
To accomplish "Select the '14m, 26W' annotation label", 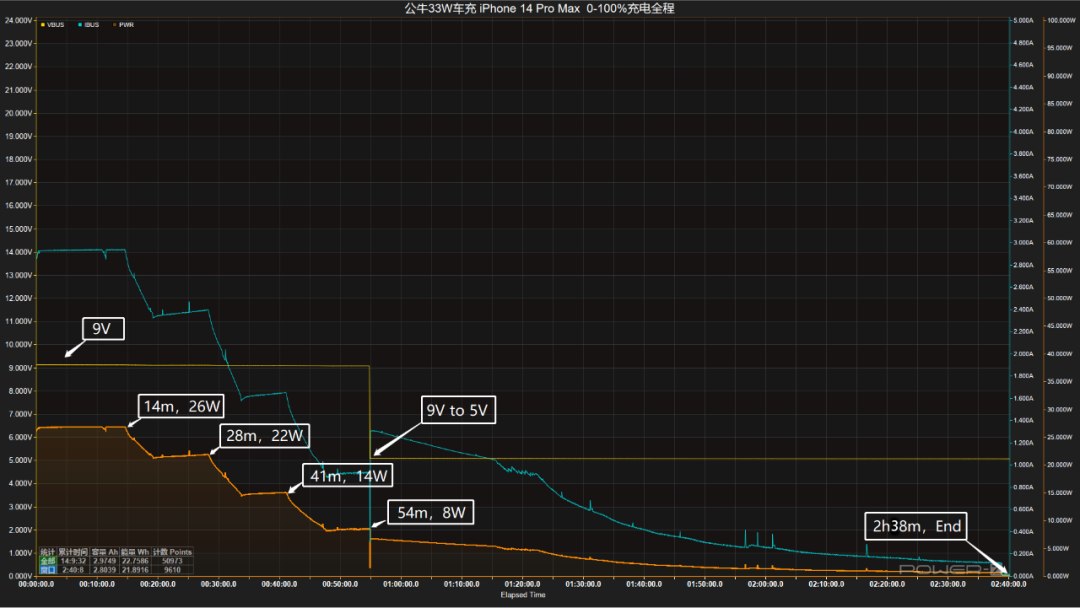I will pyautogui.click(x=183, y=406).
